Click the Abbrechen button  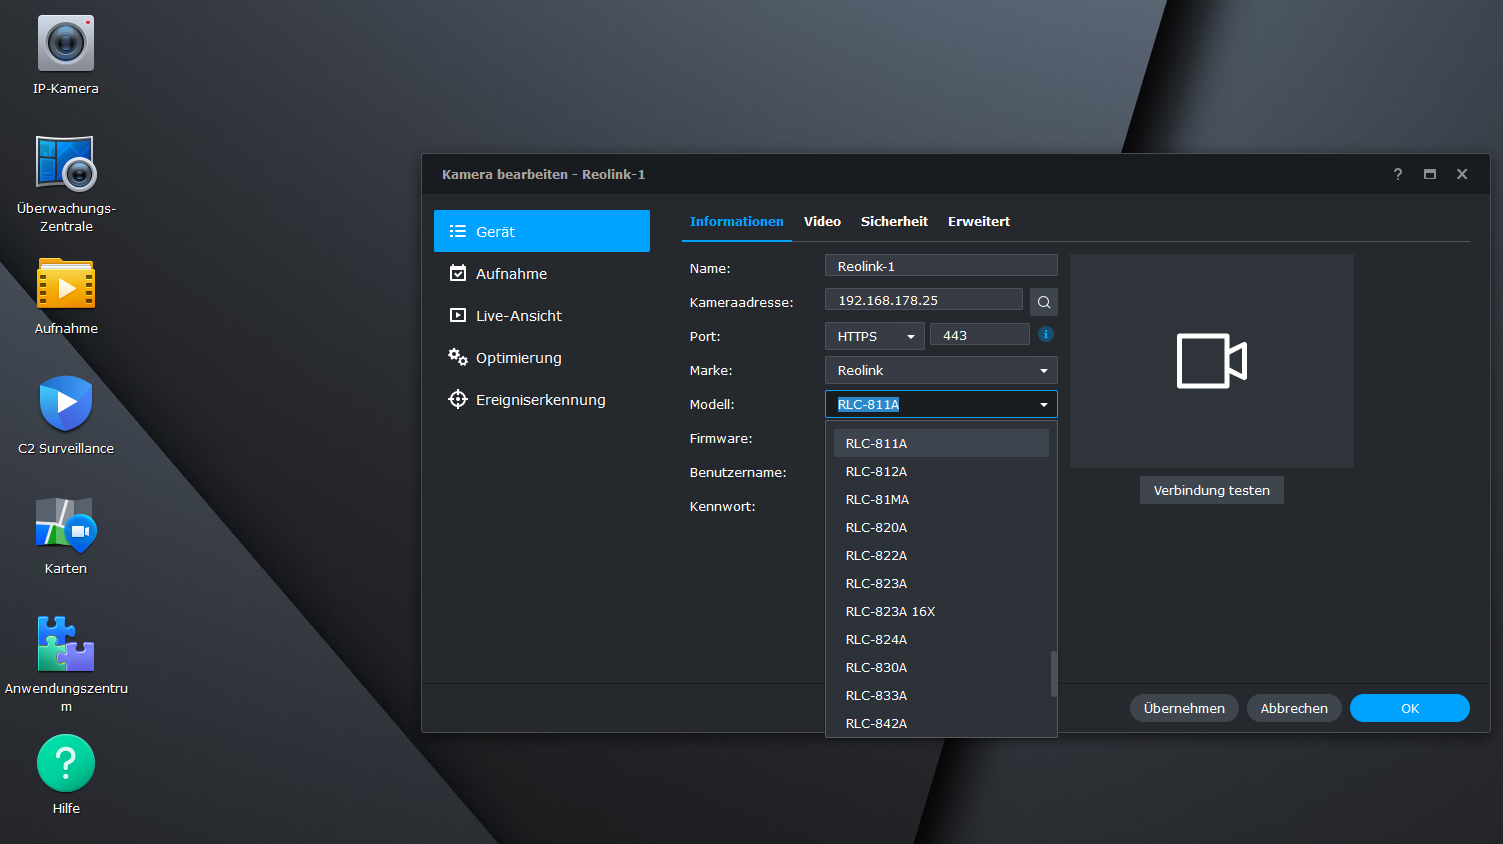tap(1294, 708)
